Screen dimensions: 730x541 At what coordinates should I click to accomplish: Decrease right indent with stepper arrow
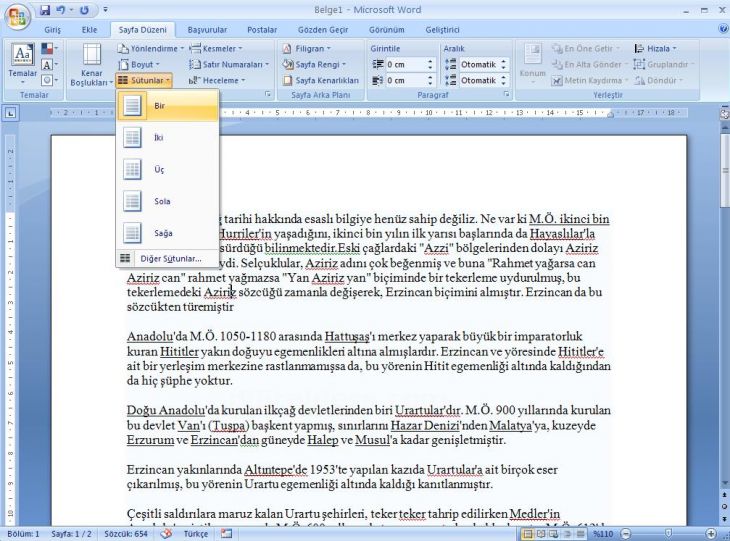tap(430, 83)
